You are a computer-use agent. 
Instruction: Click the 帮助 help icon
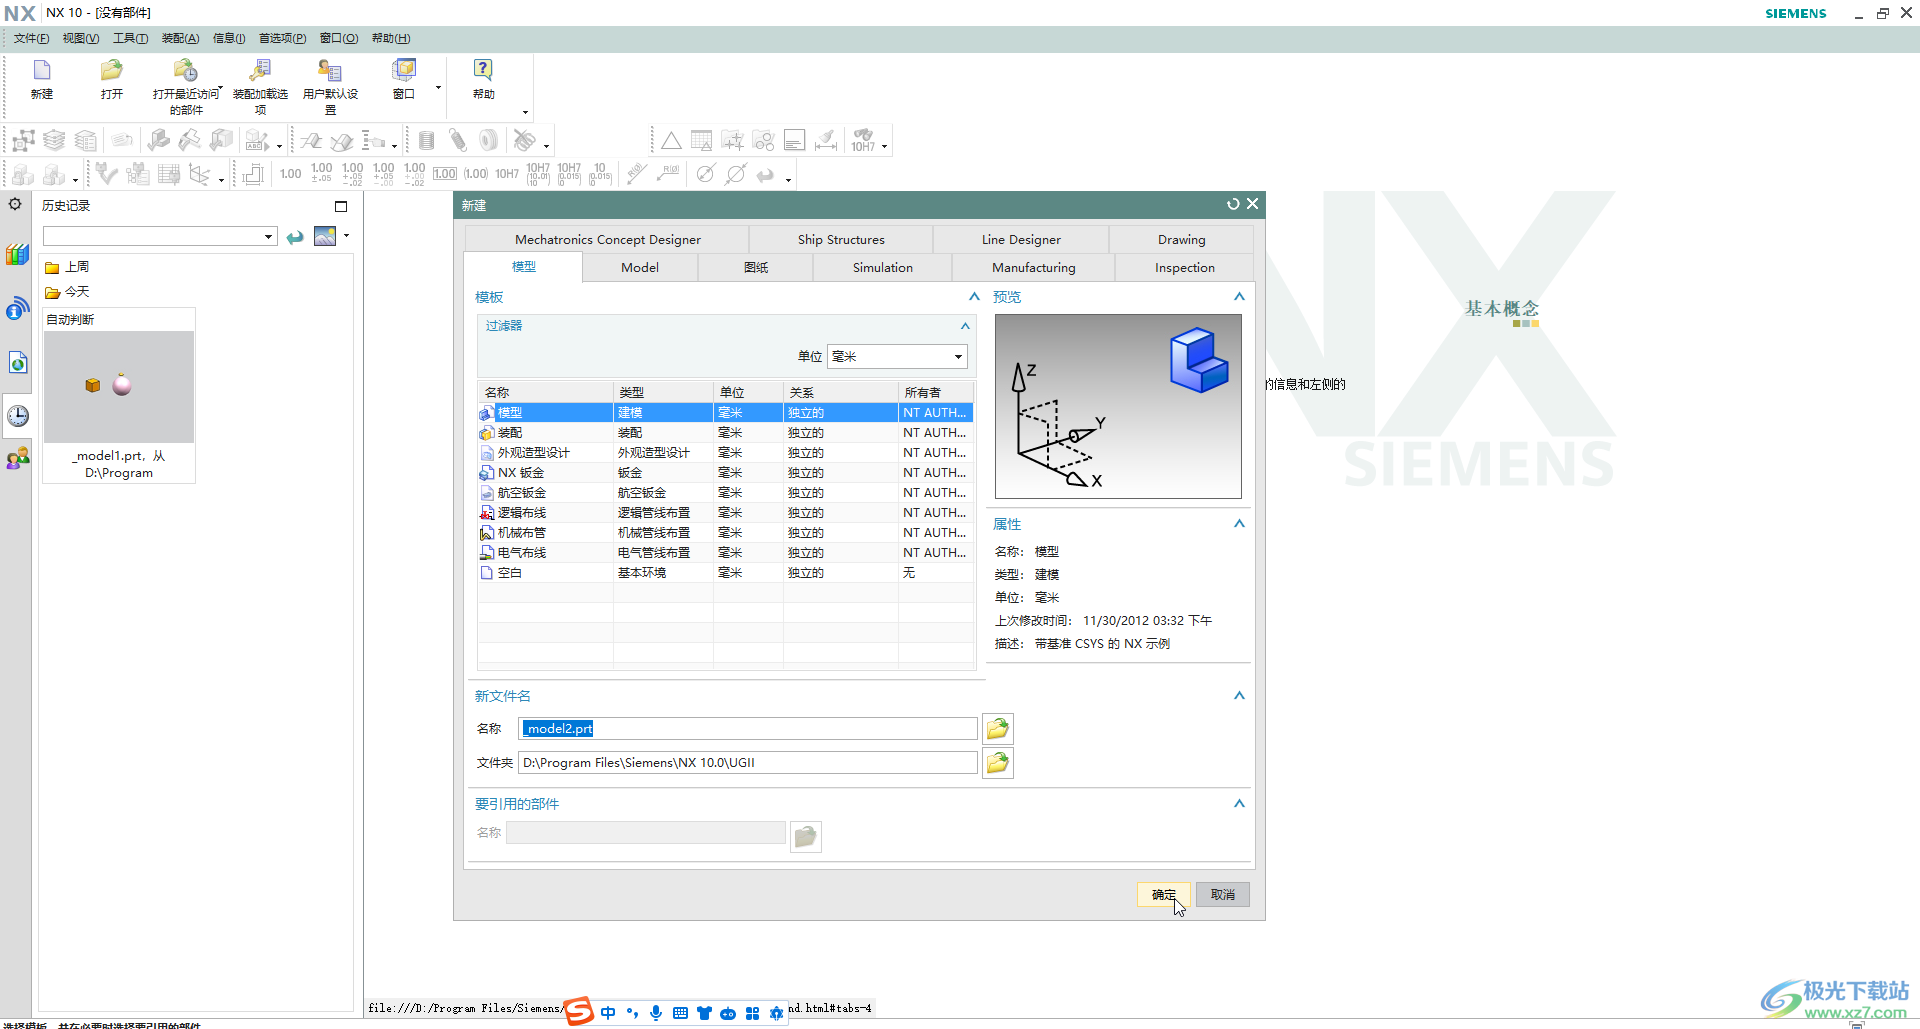tap(483, 71)
